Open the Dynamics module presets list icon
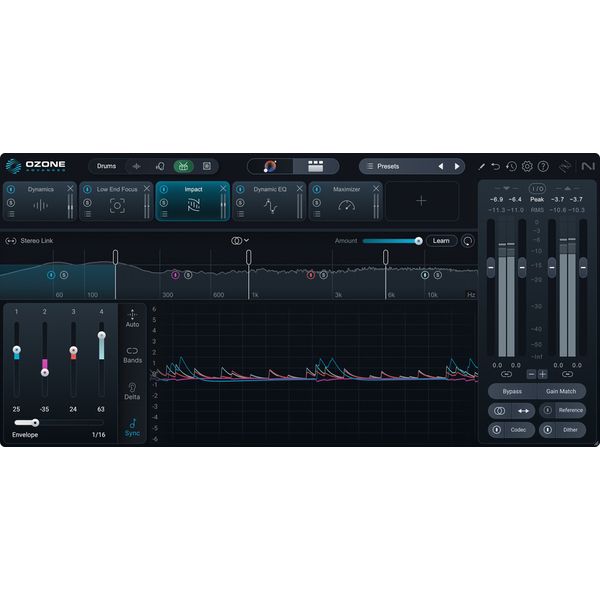 point(11,214)
